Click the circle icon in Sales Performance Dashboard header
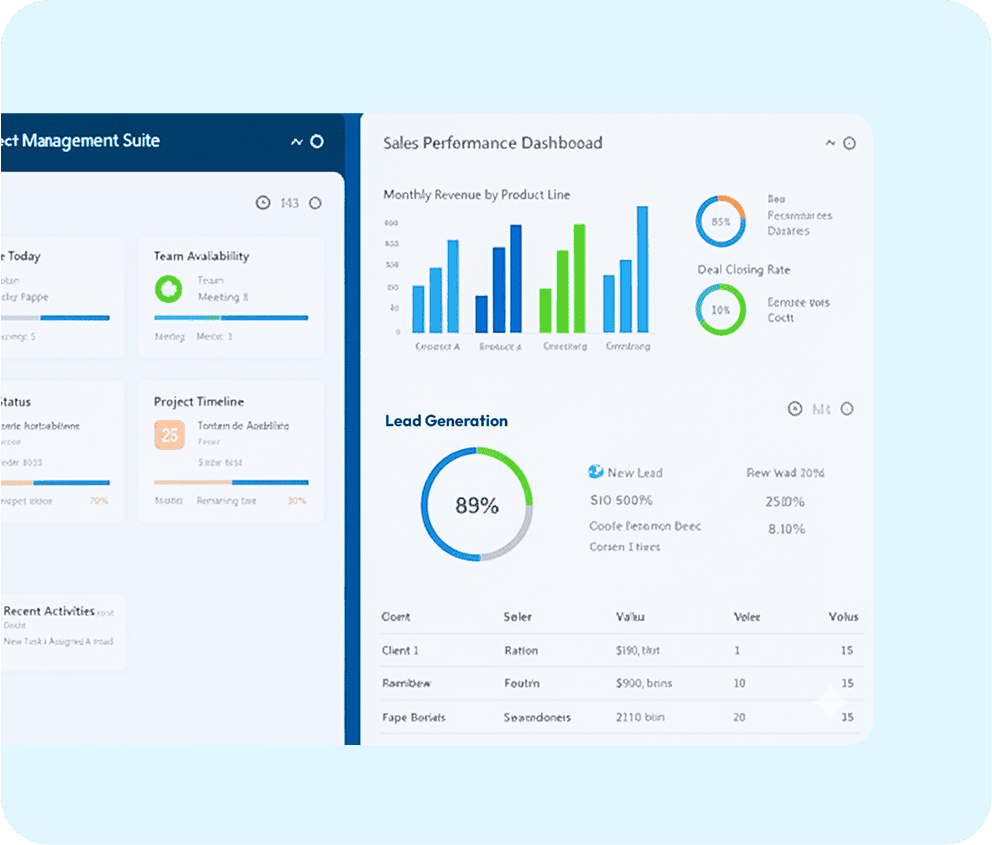The image size is (992, 845). point(849,144)
